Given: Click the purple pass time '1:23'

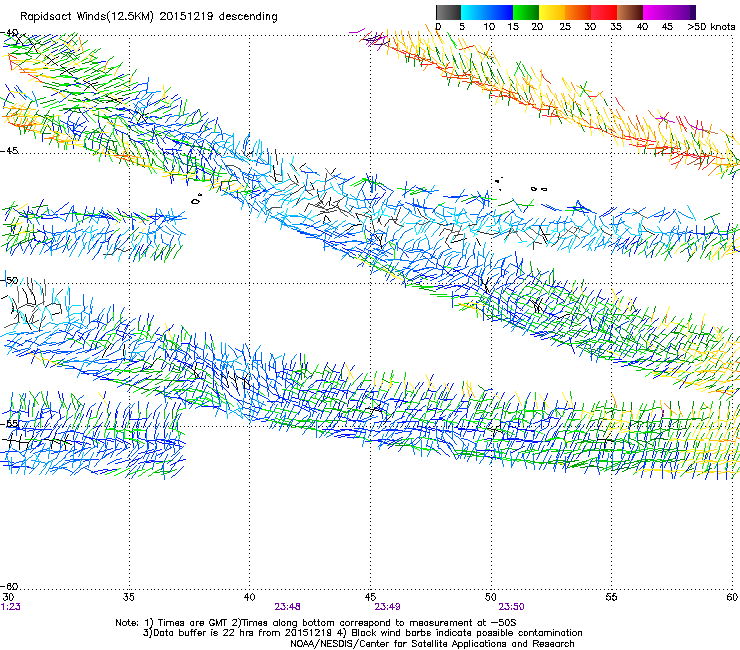Looking at the screenshot, I should click(x=10, y=607).
